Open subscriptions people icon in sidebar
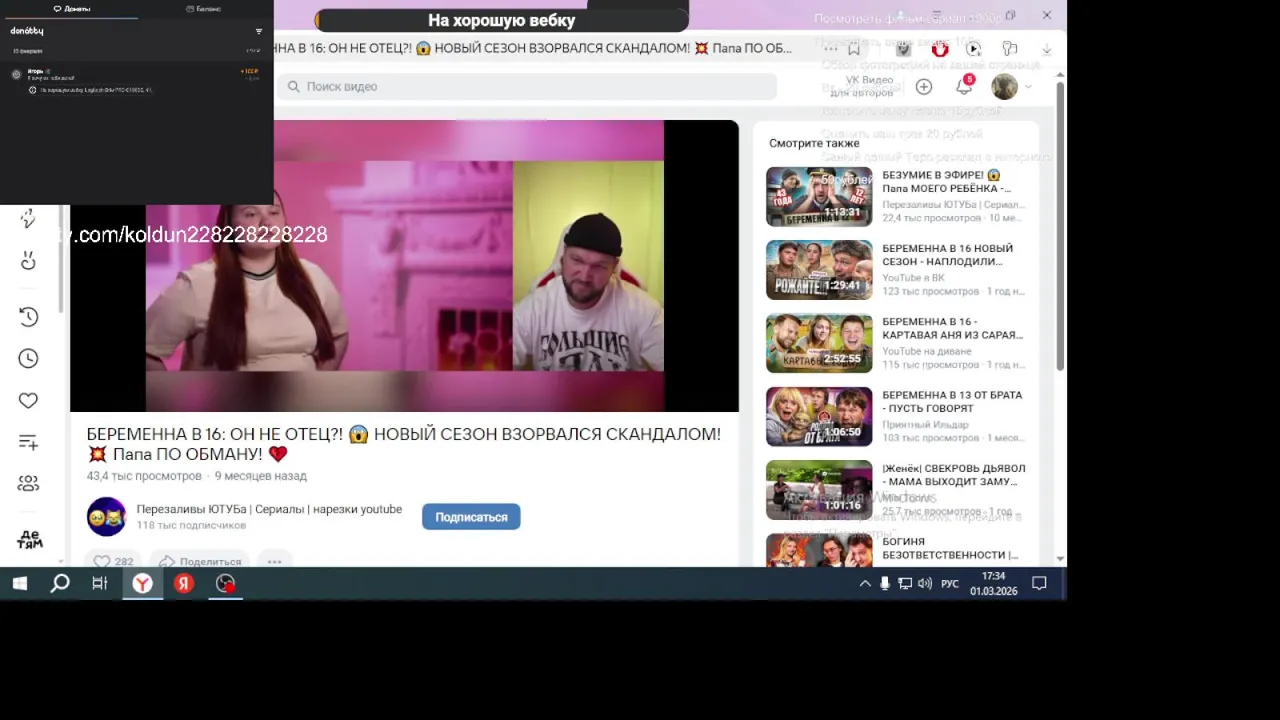The height and width of the screenshot is (720, 1280). (28, 483)
